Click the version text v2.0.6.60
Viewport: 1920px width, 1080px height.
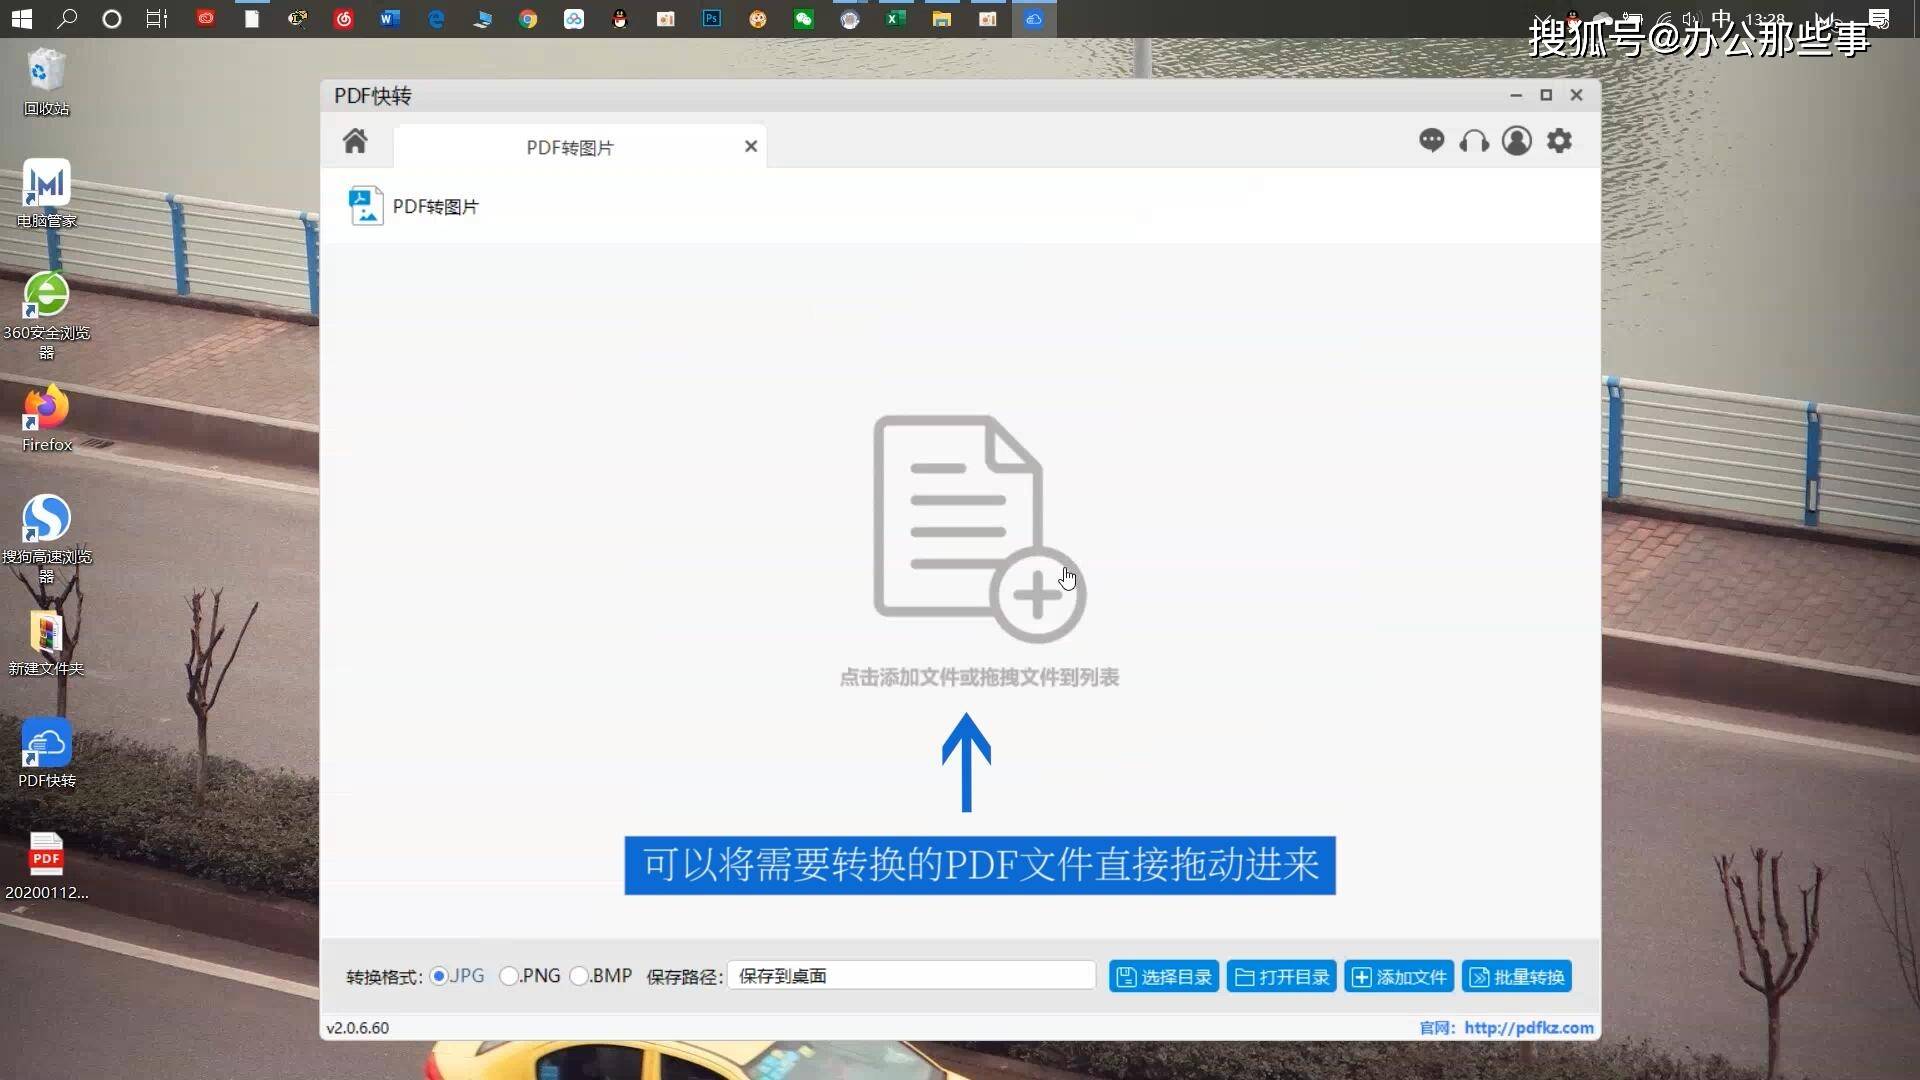click(358, 1028)
